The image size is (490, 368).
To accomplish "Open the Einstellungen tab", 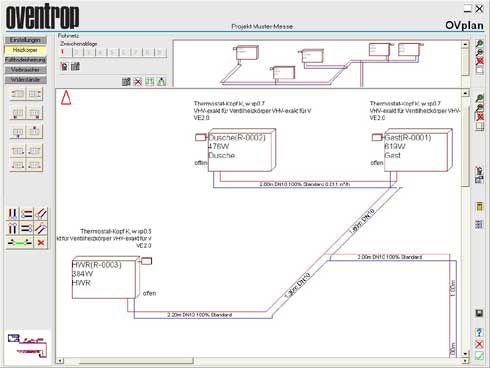I will 25,40.
